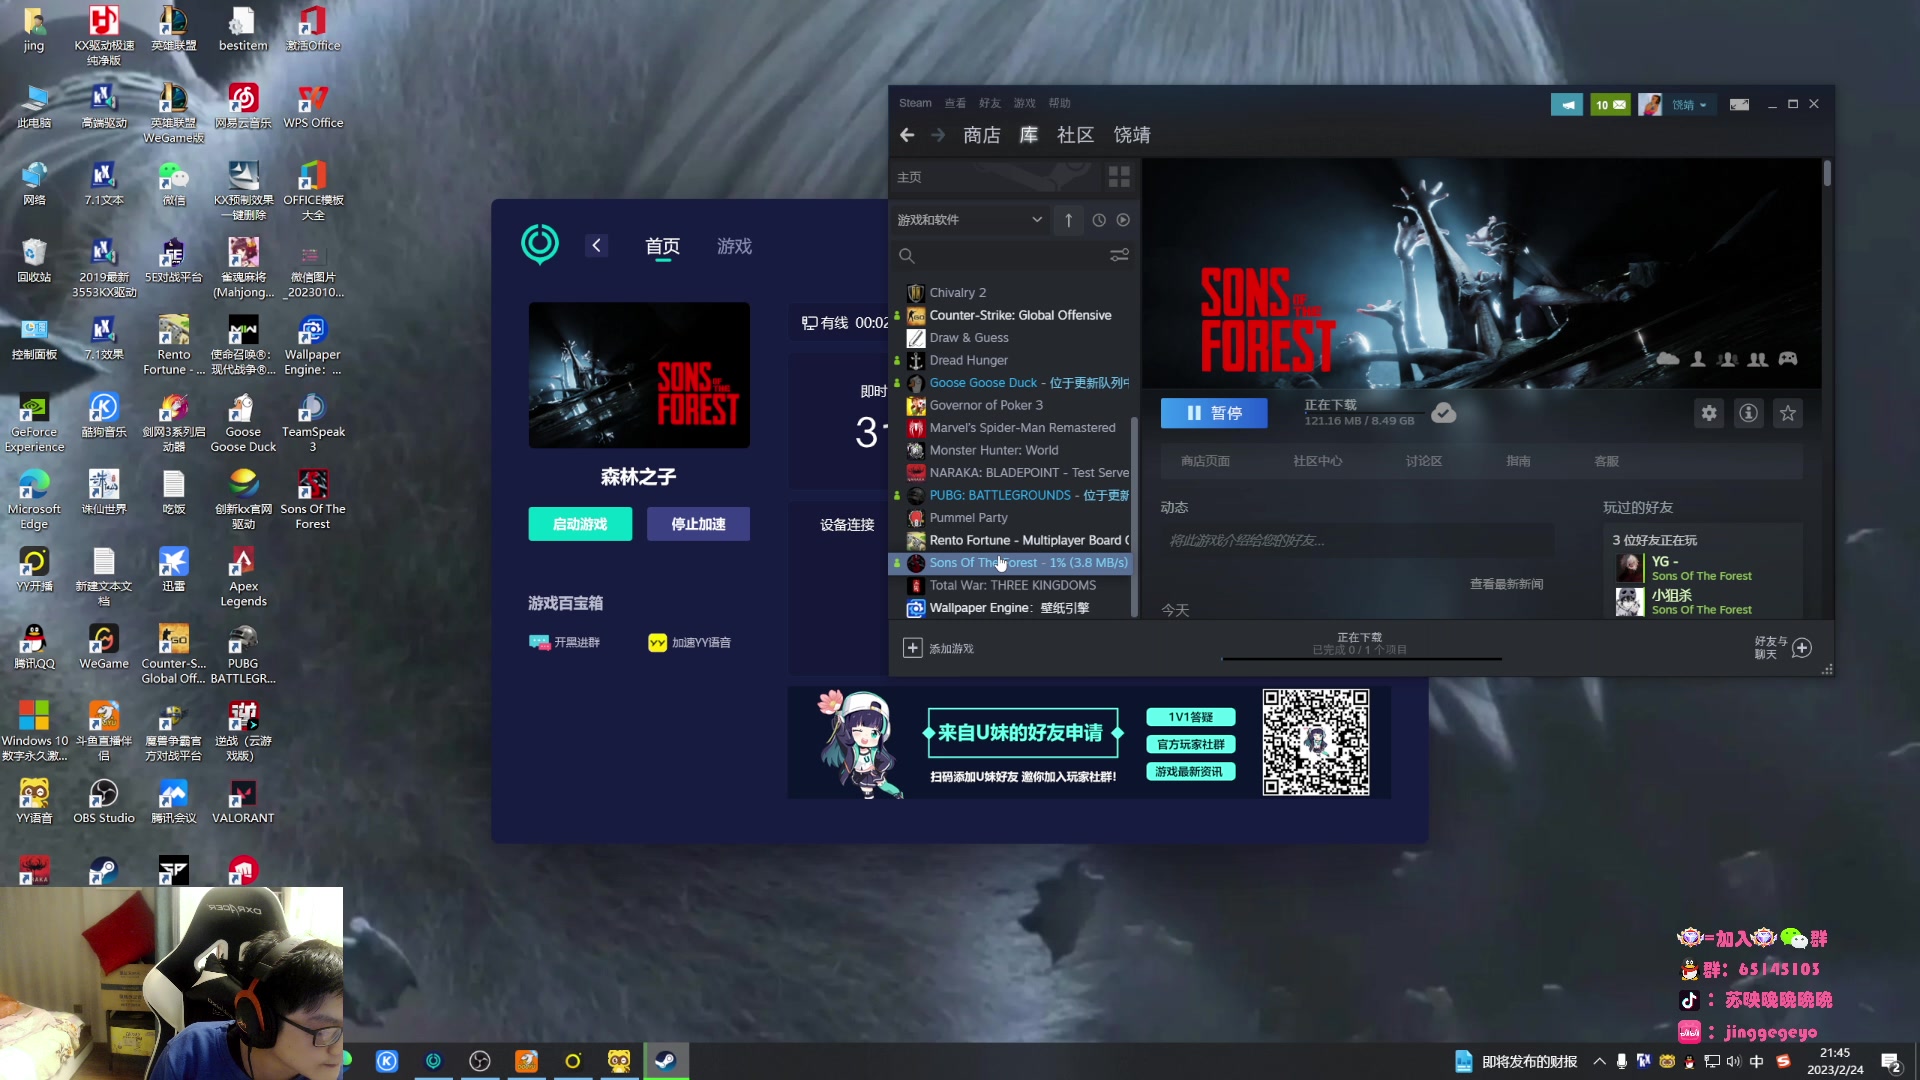Pause the Sons Of The Forest download
This screenshot has width=1920, height=1080.
(1214, 413)
